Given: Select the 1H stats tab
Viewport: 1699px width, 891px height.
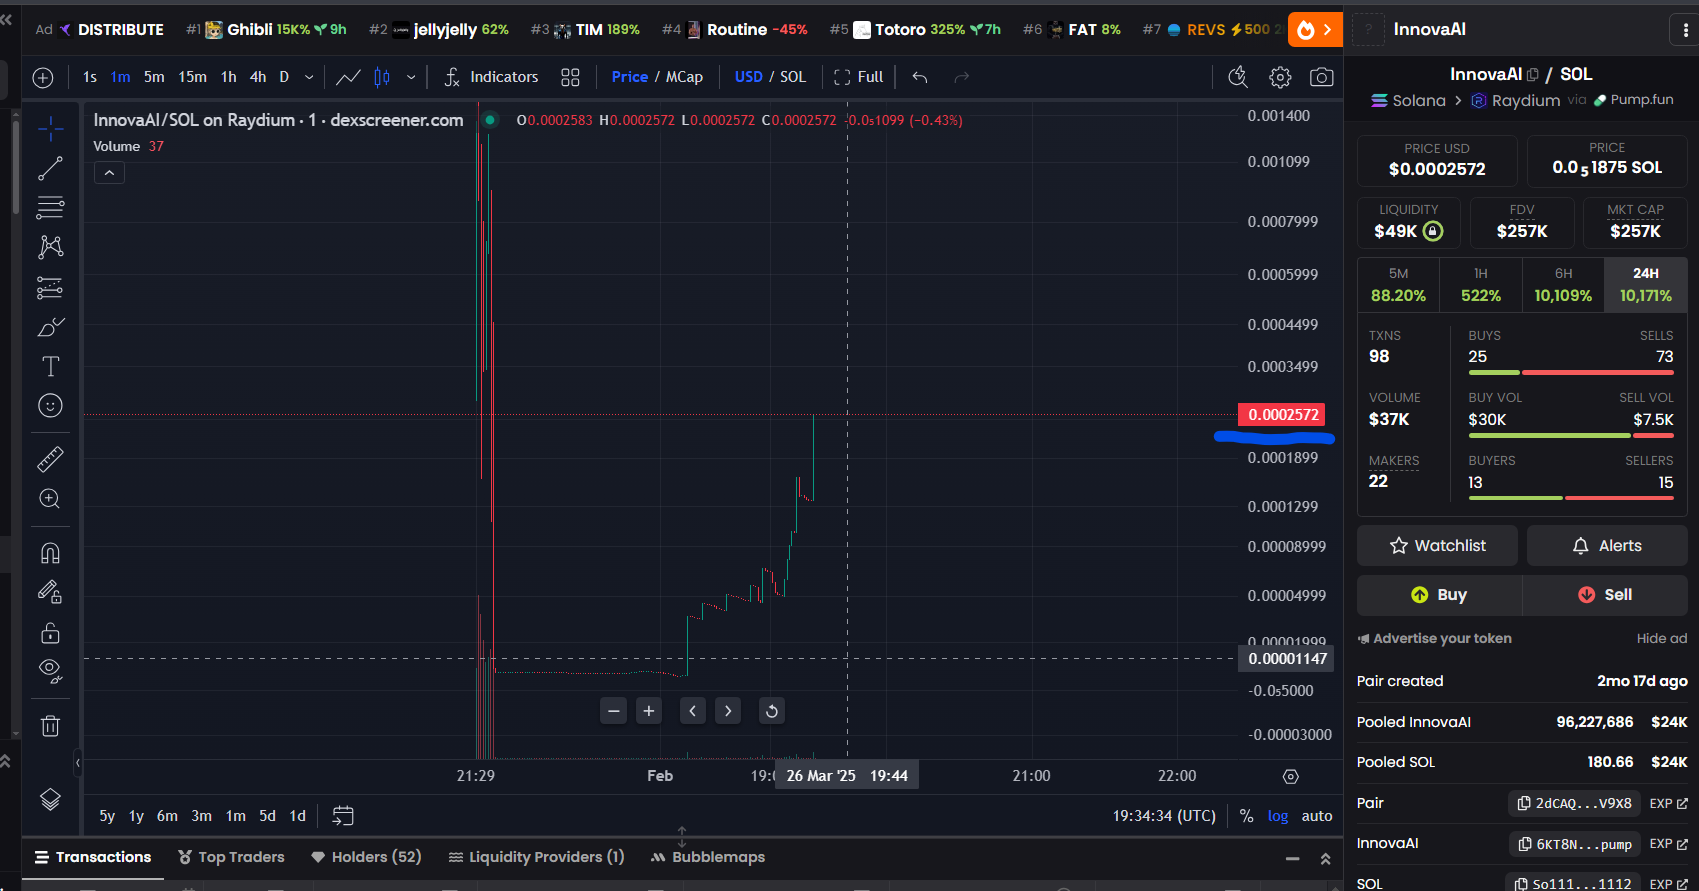Looking at the screenshot, I should [x=1481, y=285].
